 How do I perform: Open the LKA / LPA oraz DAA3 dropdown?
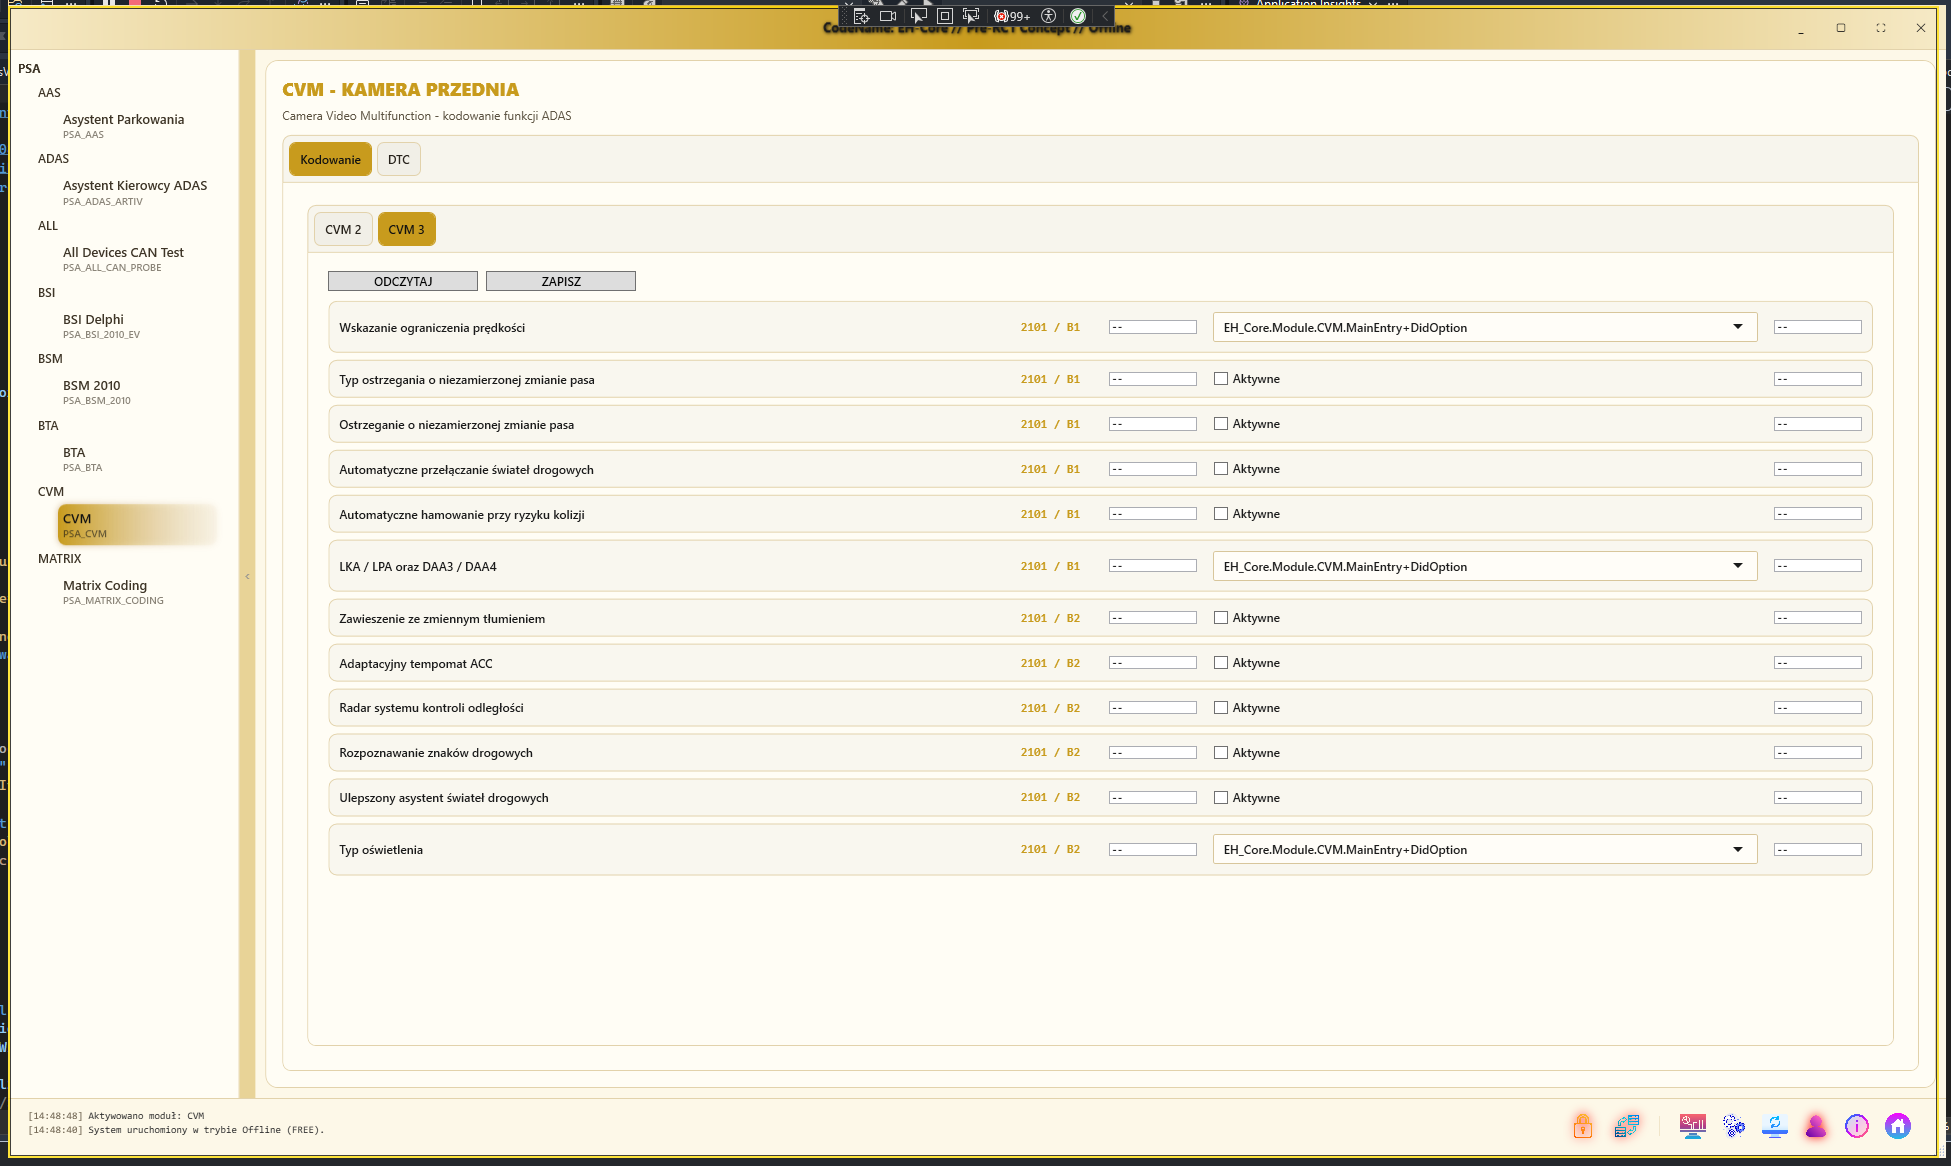pos(1485,566)
